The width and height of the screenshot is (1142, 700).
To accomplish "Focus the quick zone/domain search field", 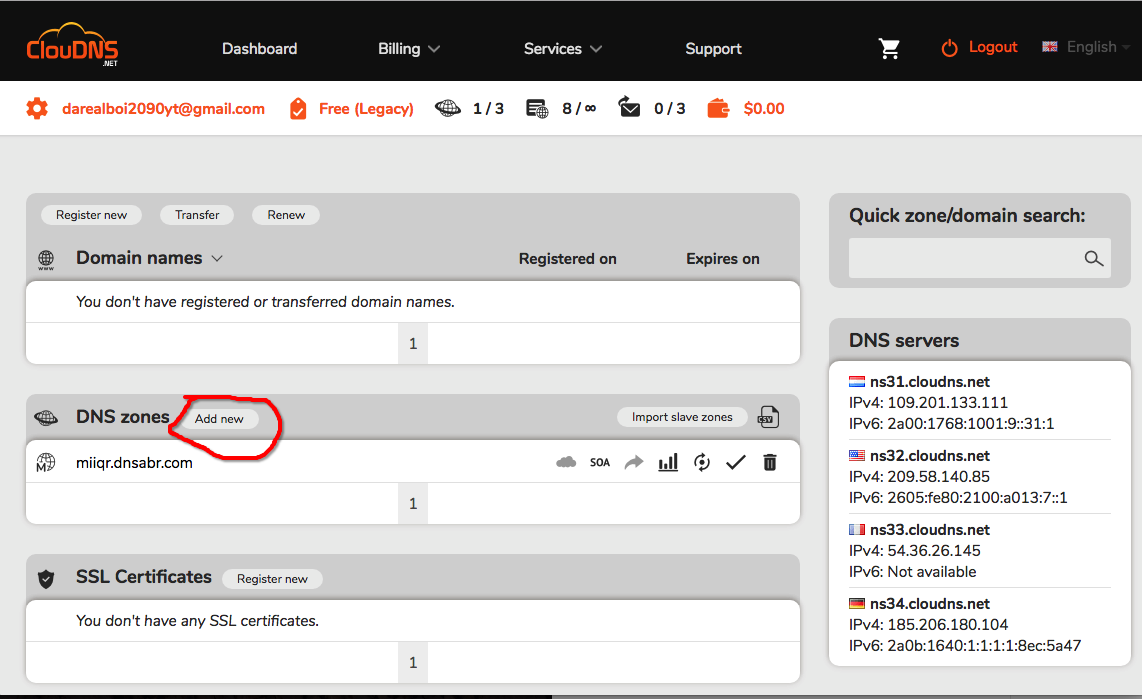I will (x=964, y=258).
